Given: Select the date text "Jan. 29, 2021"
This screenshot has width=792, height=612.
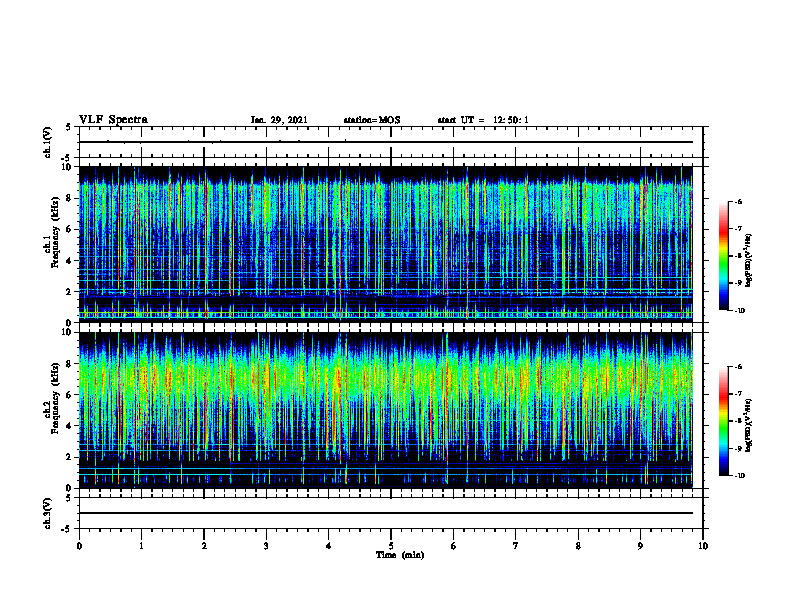Looking at the screenshot, I should (x=279, y=120).
